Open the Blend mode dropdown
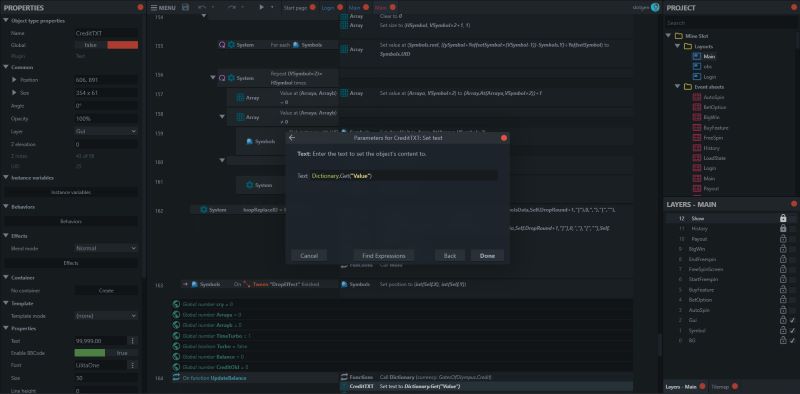800x394 pixels. point(106,248)
